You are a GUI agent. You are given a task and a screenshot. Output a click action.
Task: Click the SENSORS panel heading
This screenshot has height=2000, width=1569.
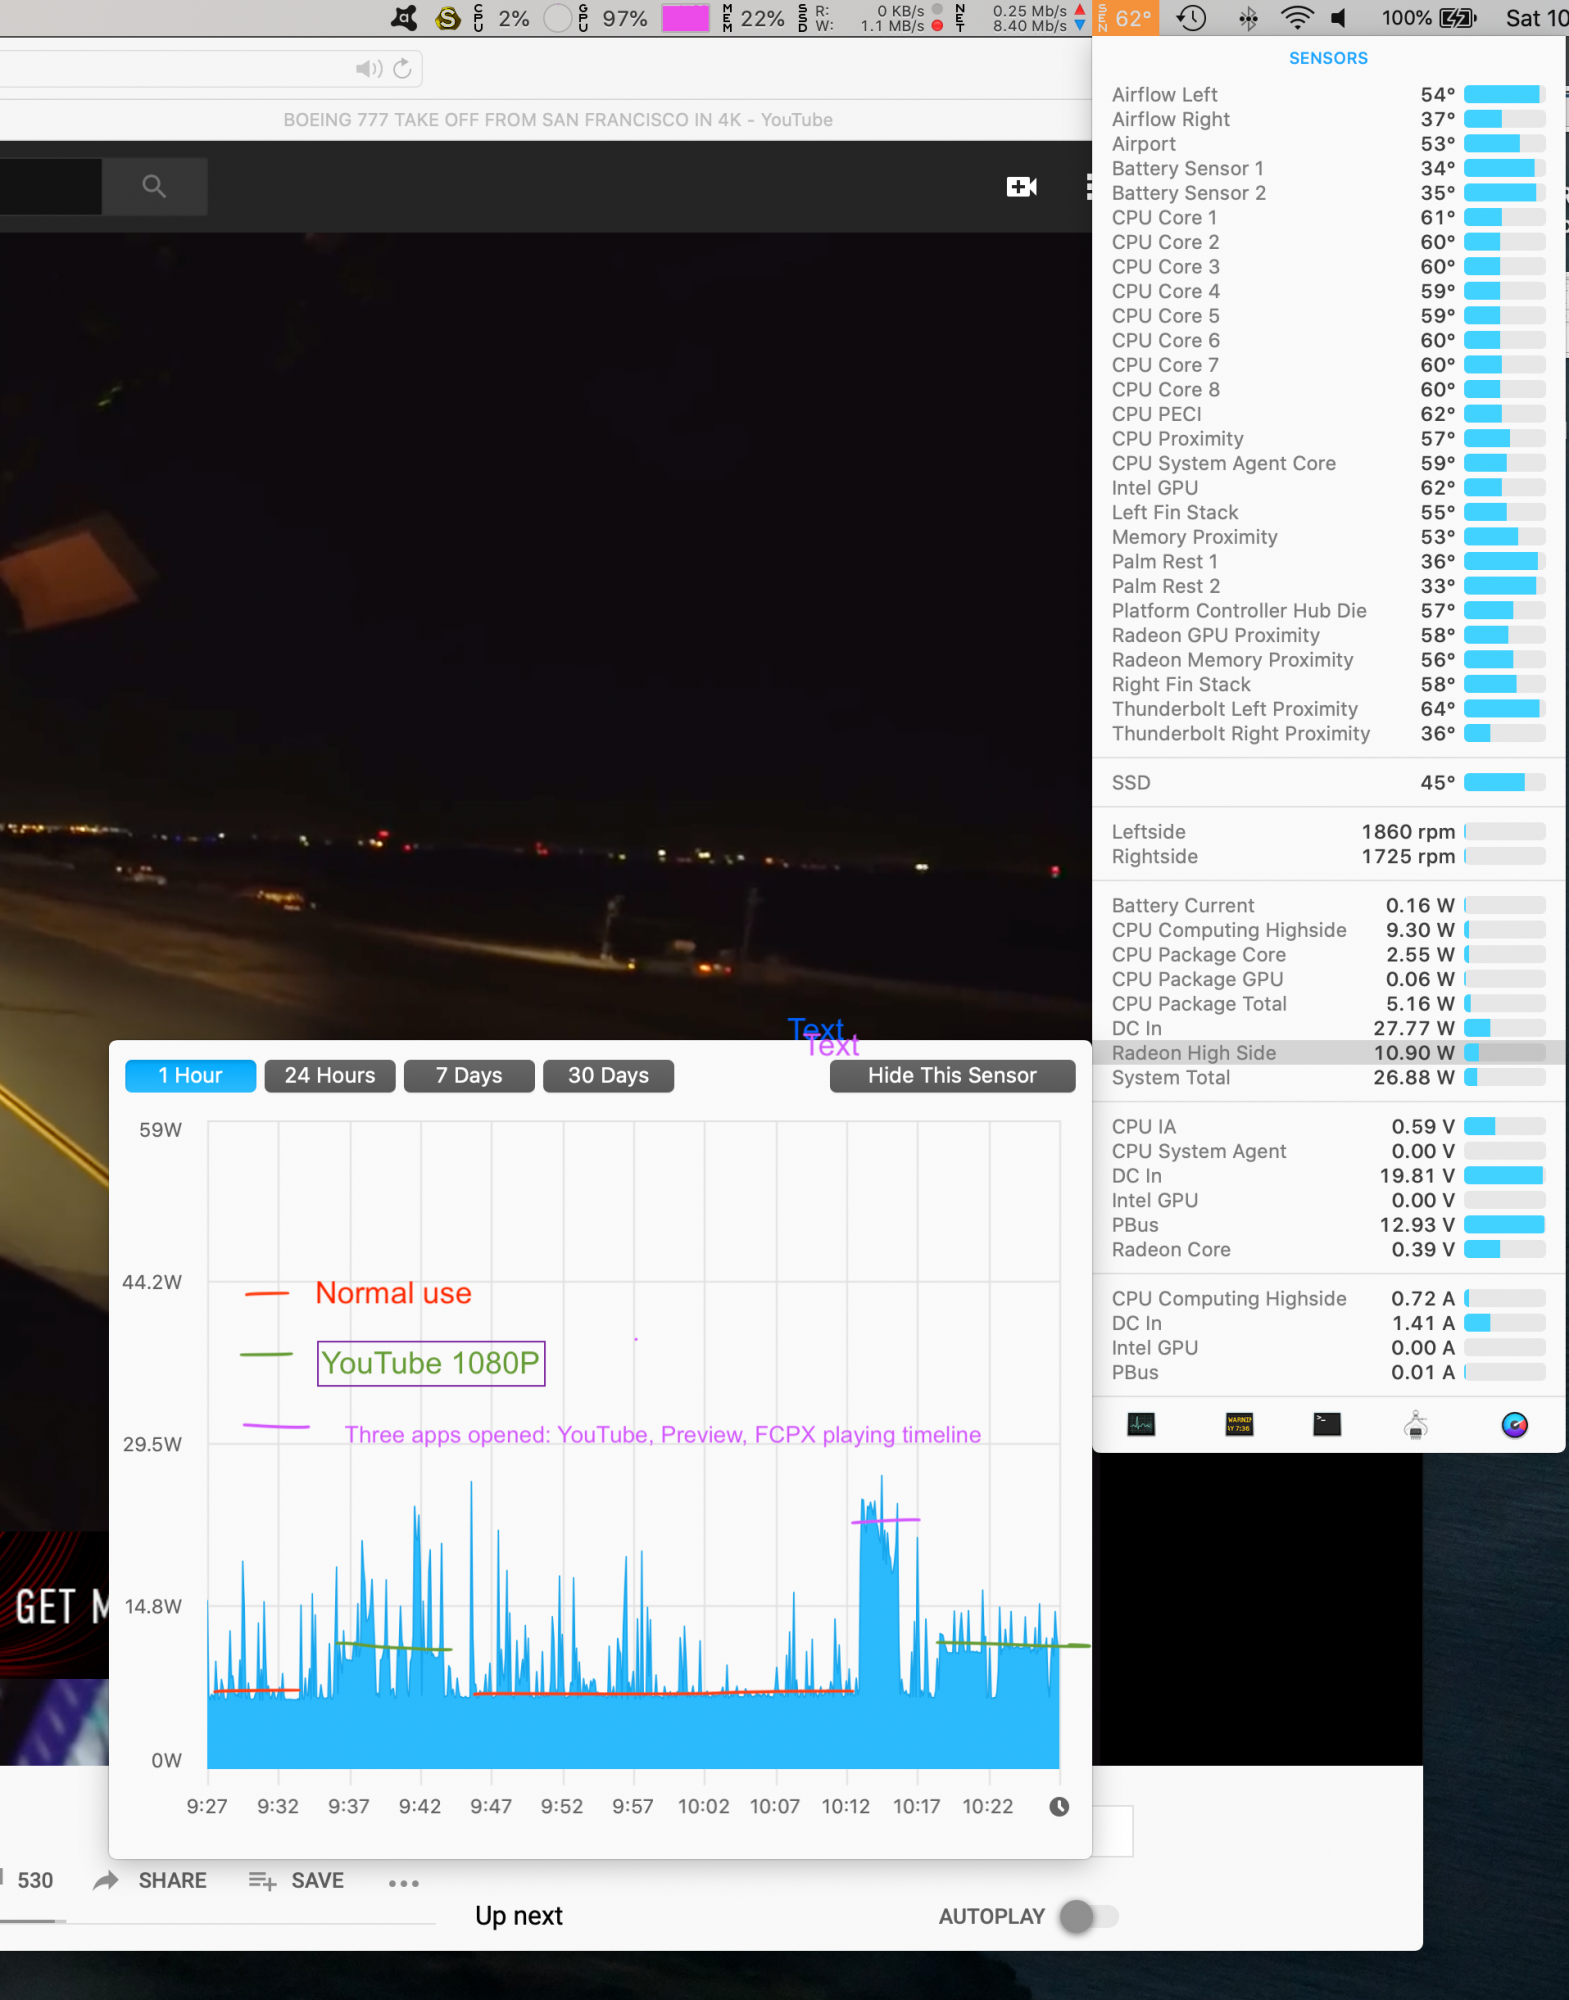coord(1328,58)
